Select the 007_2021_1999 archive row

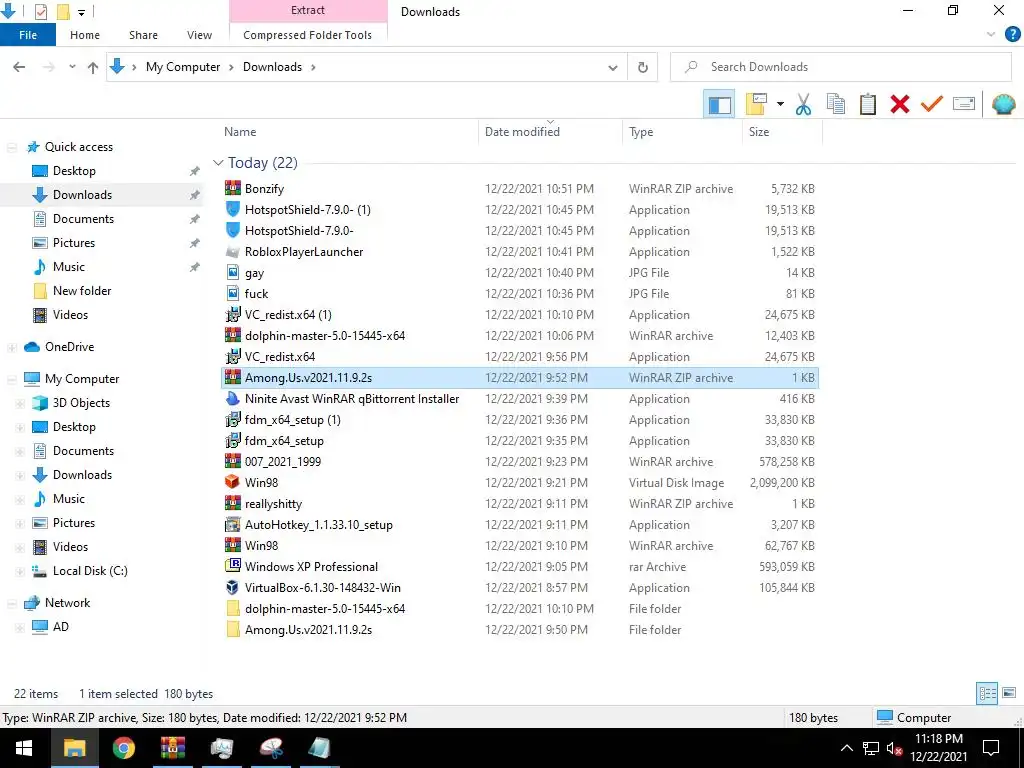pos(519,462)
